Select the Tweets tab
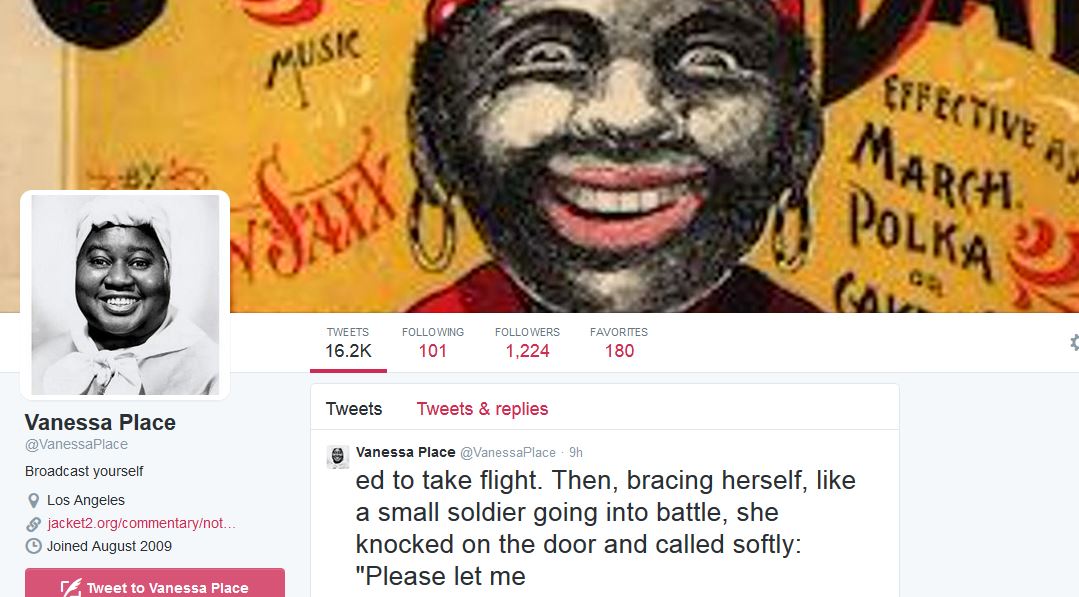The height and width of the screenshot is (597, 1079). point(354,409)
